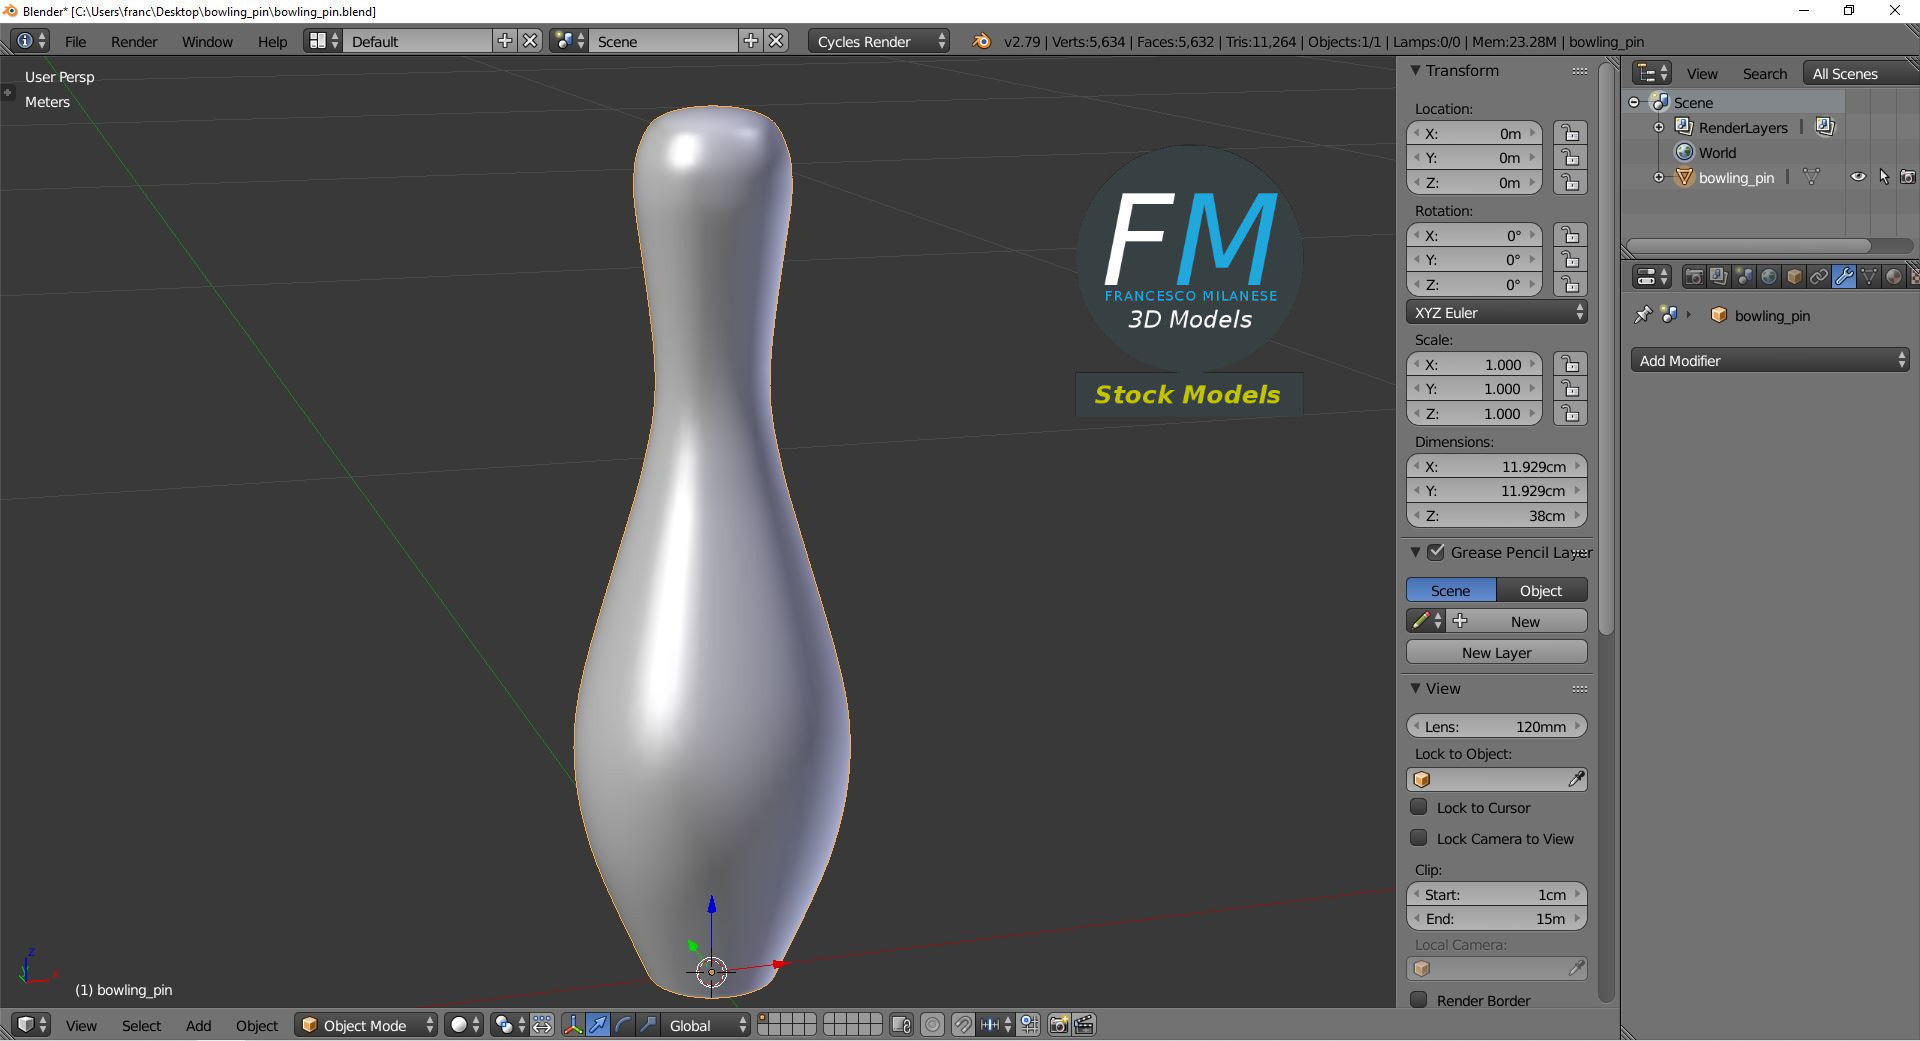Click the proportional editing circle icon
The width and height of the screenshot is (1920, 1041).
932,1025
